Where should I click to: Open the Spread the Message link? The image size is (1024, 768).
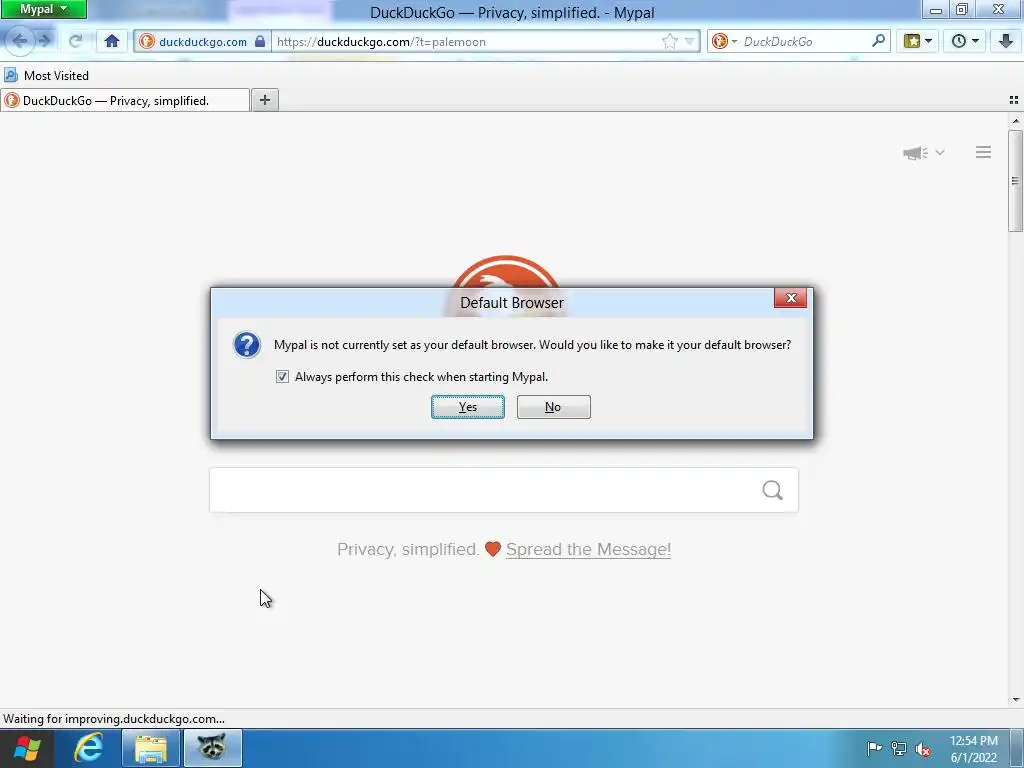pos(588,549)
